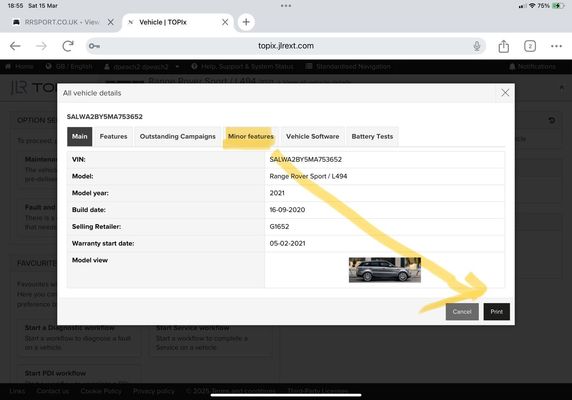
Task: Close the All vehicle details dialog
Action: (x=505, y=93)
